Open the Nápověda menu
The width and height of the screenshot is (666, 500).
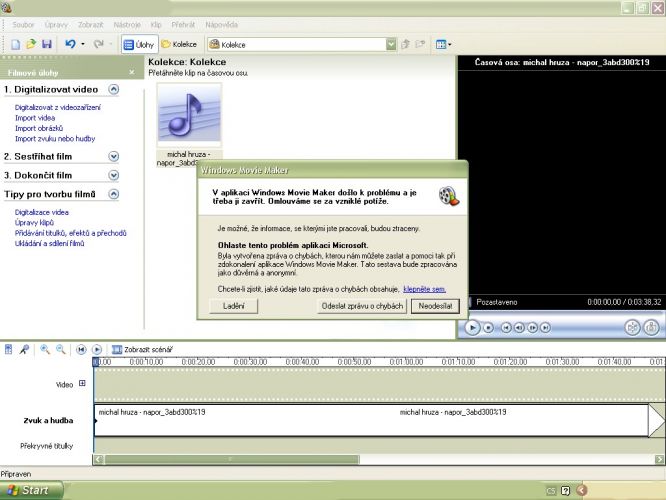(x=221, y=25)
